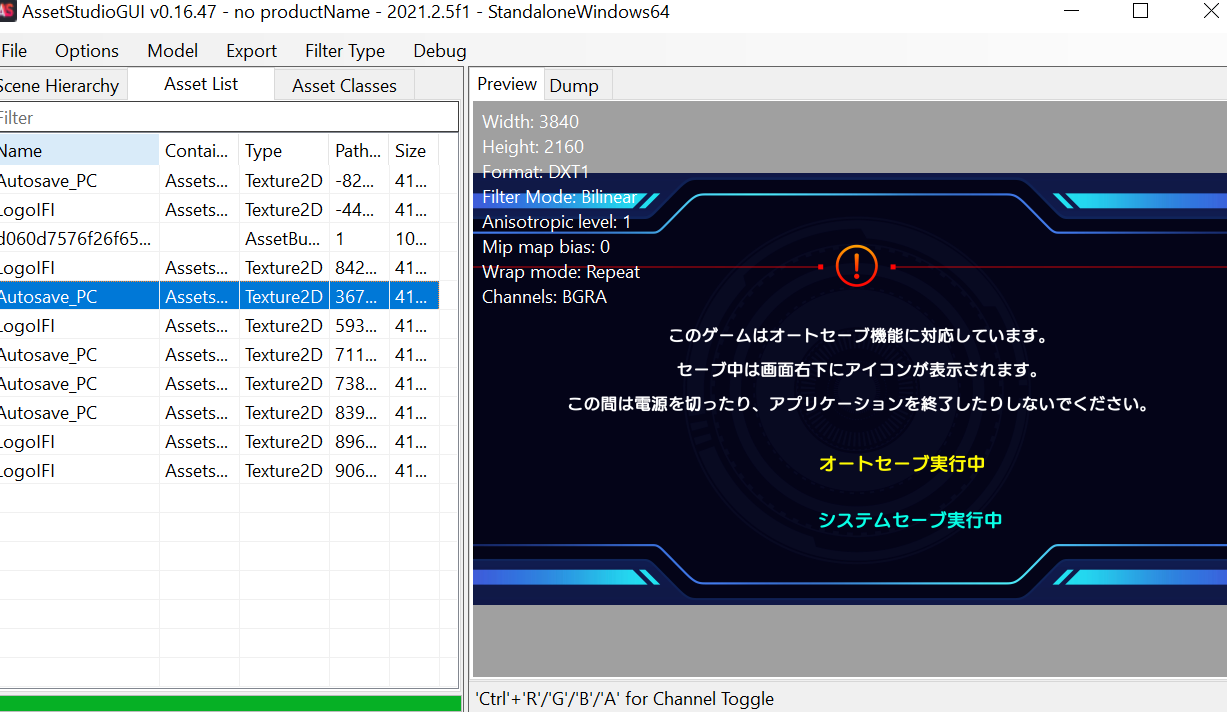Select the Autosave_PC row with PathID -82...

219,181
